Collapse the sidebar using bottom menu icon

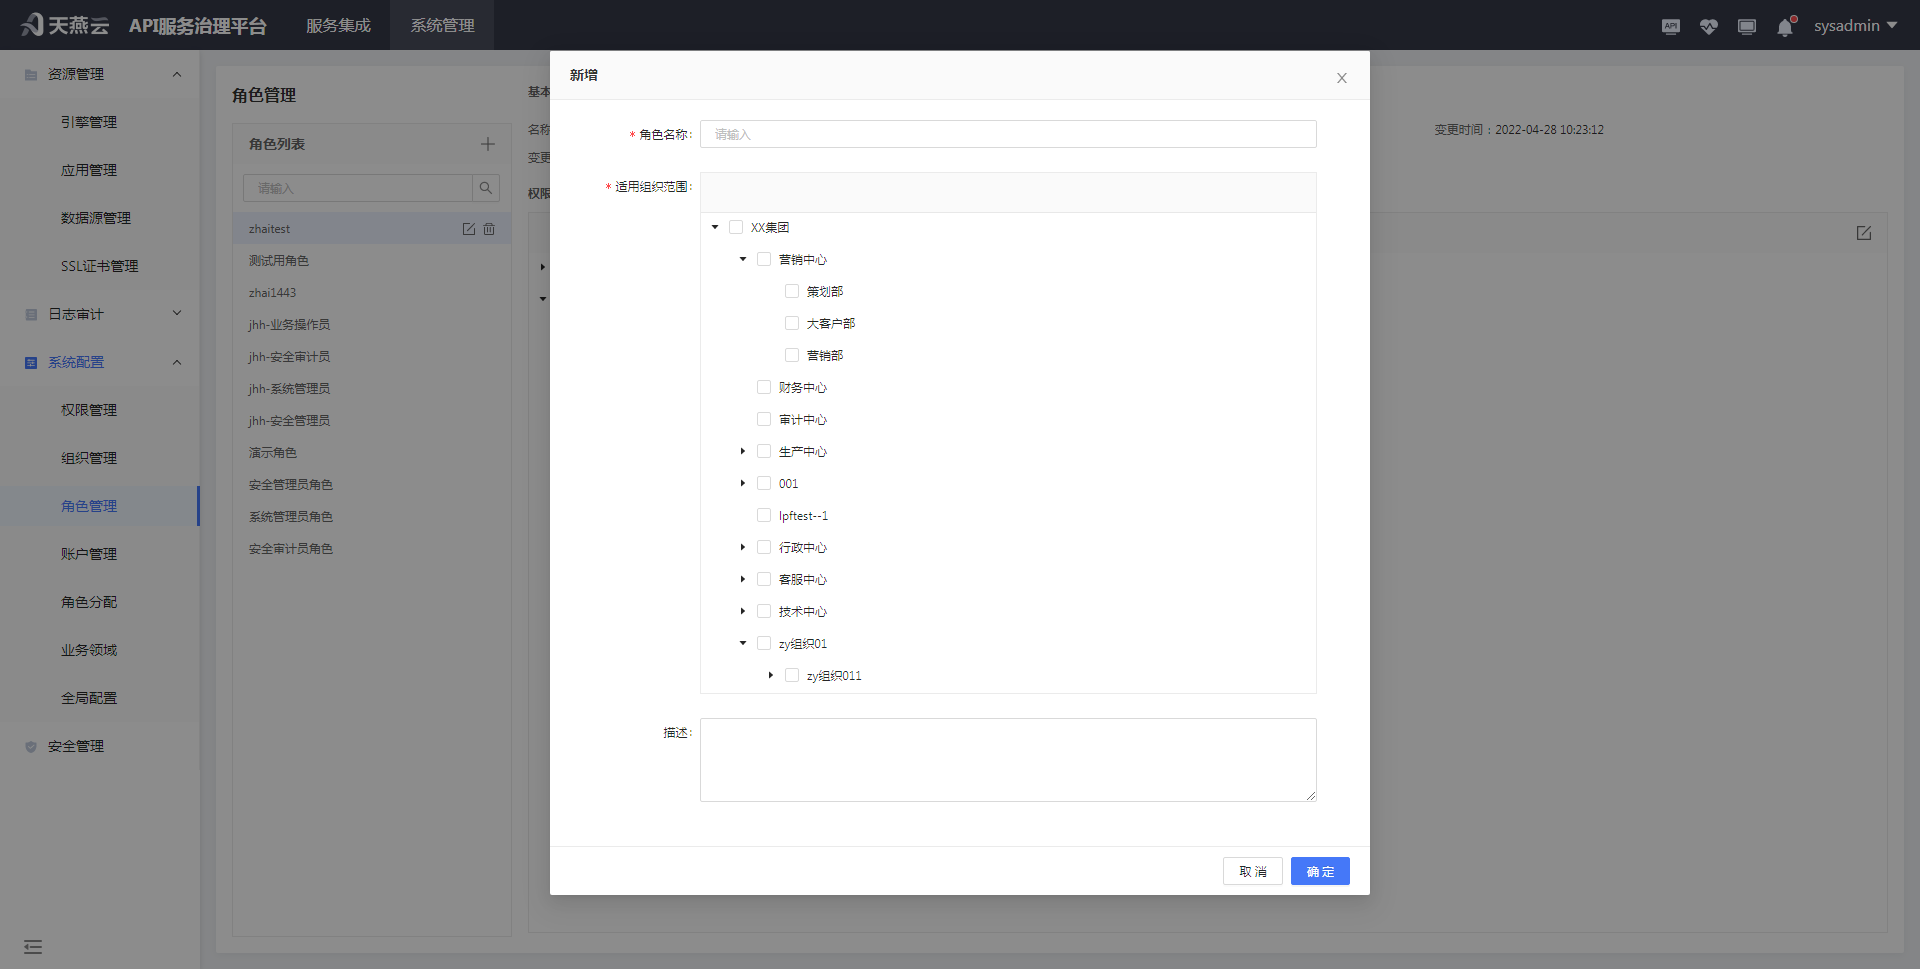coord(33,946)
